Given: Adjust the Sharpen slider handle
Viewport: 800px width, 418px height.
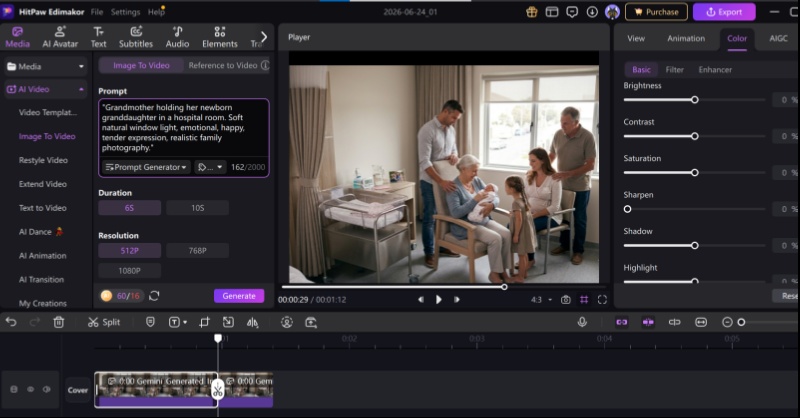Looking at the screenshot, I should (628, 209).
